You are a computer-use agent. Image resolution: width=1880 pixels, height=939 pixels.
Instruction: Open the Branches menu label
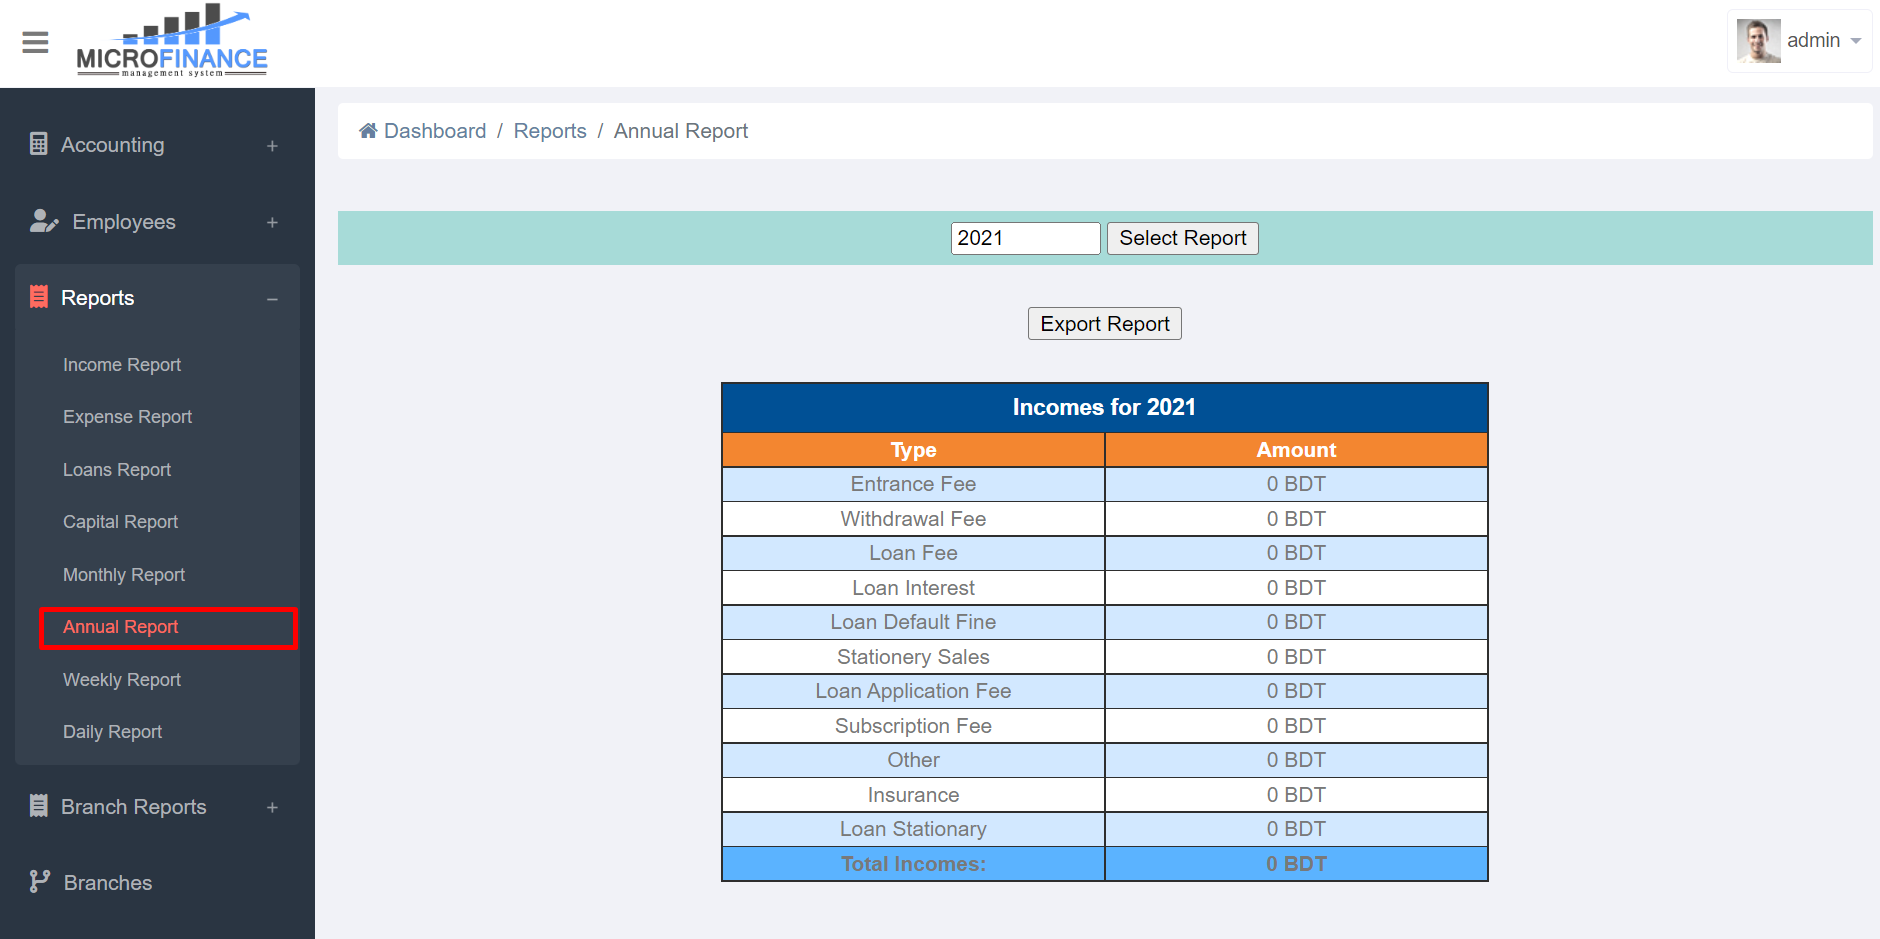coord(108,883)
